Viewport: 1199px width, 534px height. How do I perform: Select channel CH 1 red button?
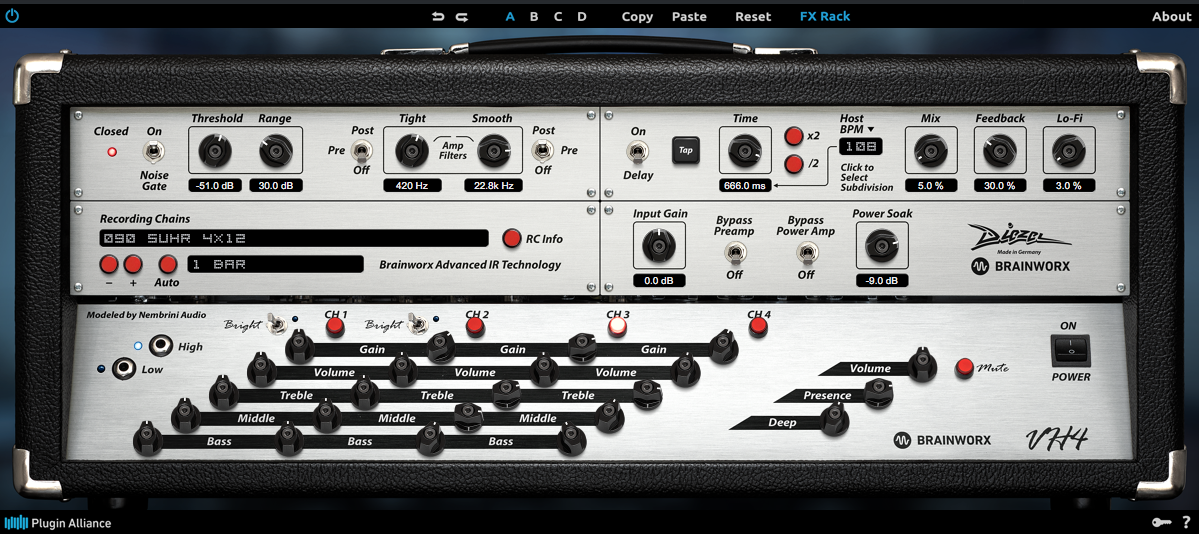pyautogui.click(x=335, y=327)
